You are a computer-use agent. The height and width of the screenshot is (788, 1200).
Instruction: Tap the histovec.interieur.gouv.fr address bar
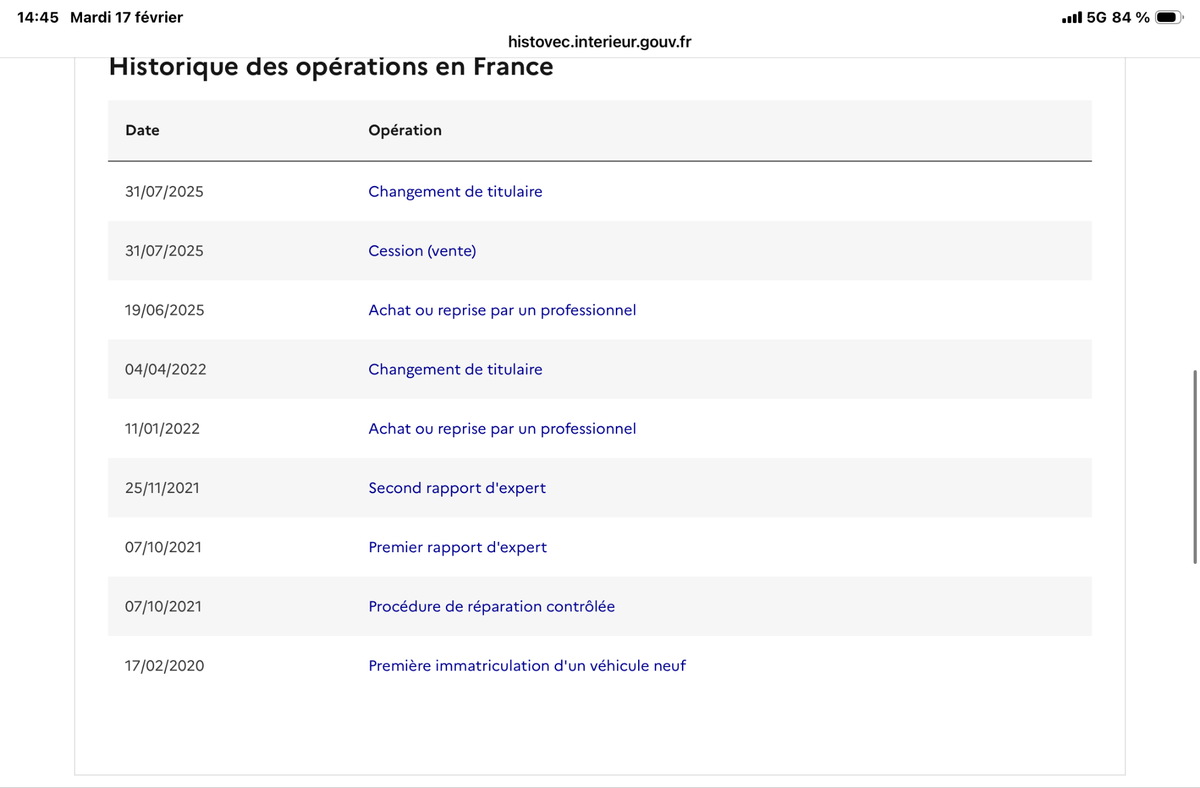click(599, 42)
